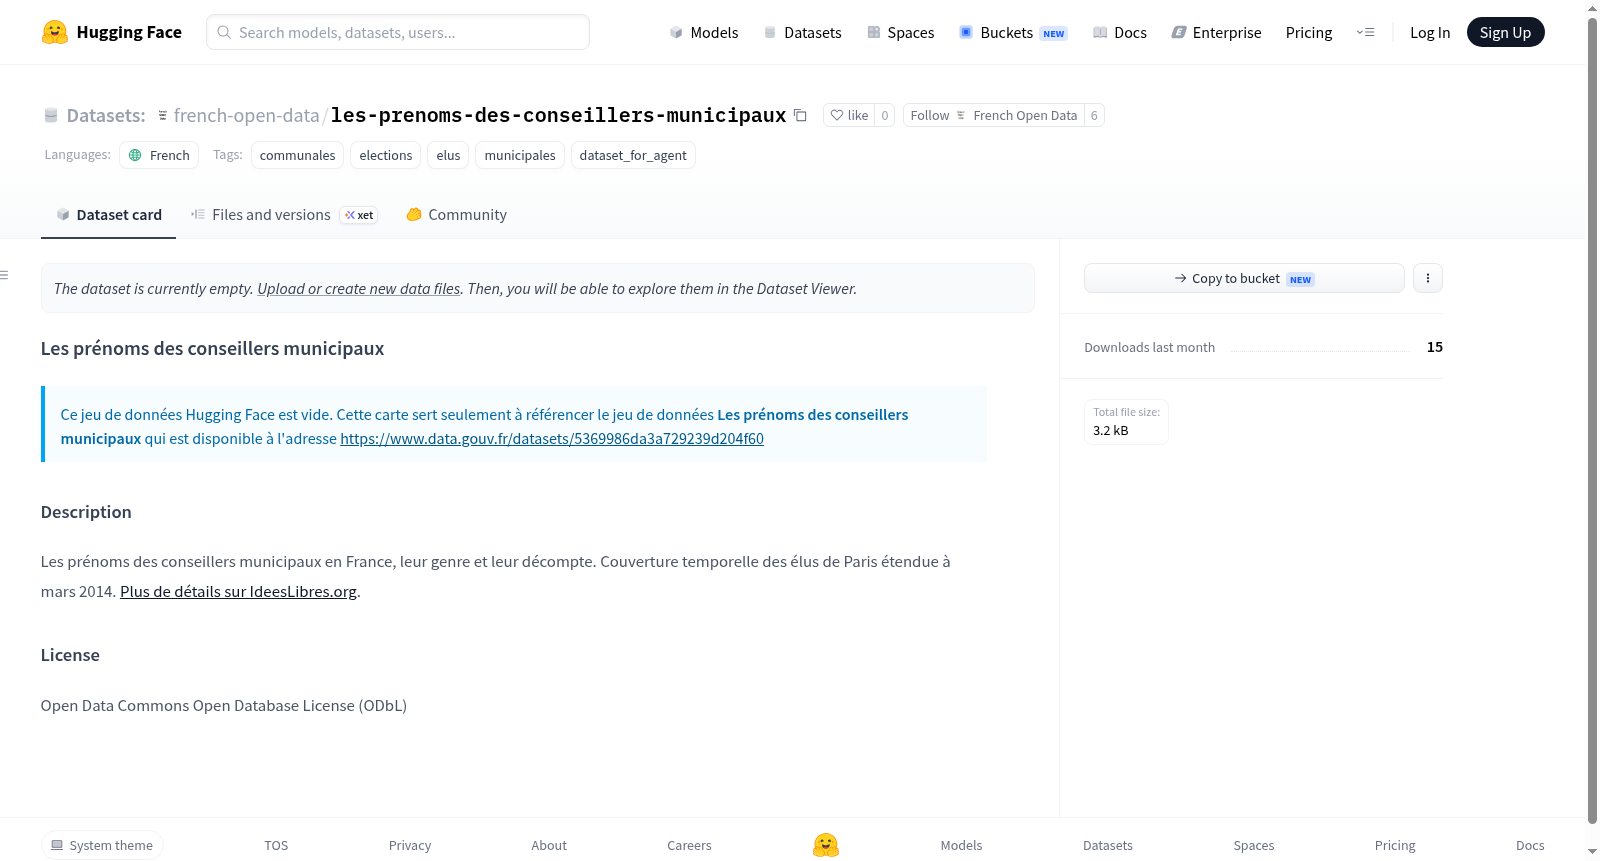The image size is (1600, 861).
Task: Open the follower count showing 6
Action: [1094, 115]
